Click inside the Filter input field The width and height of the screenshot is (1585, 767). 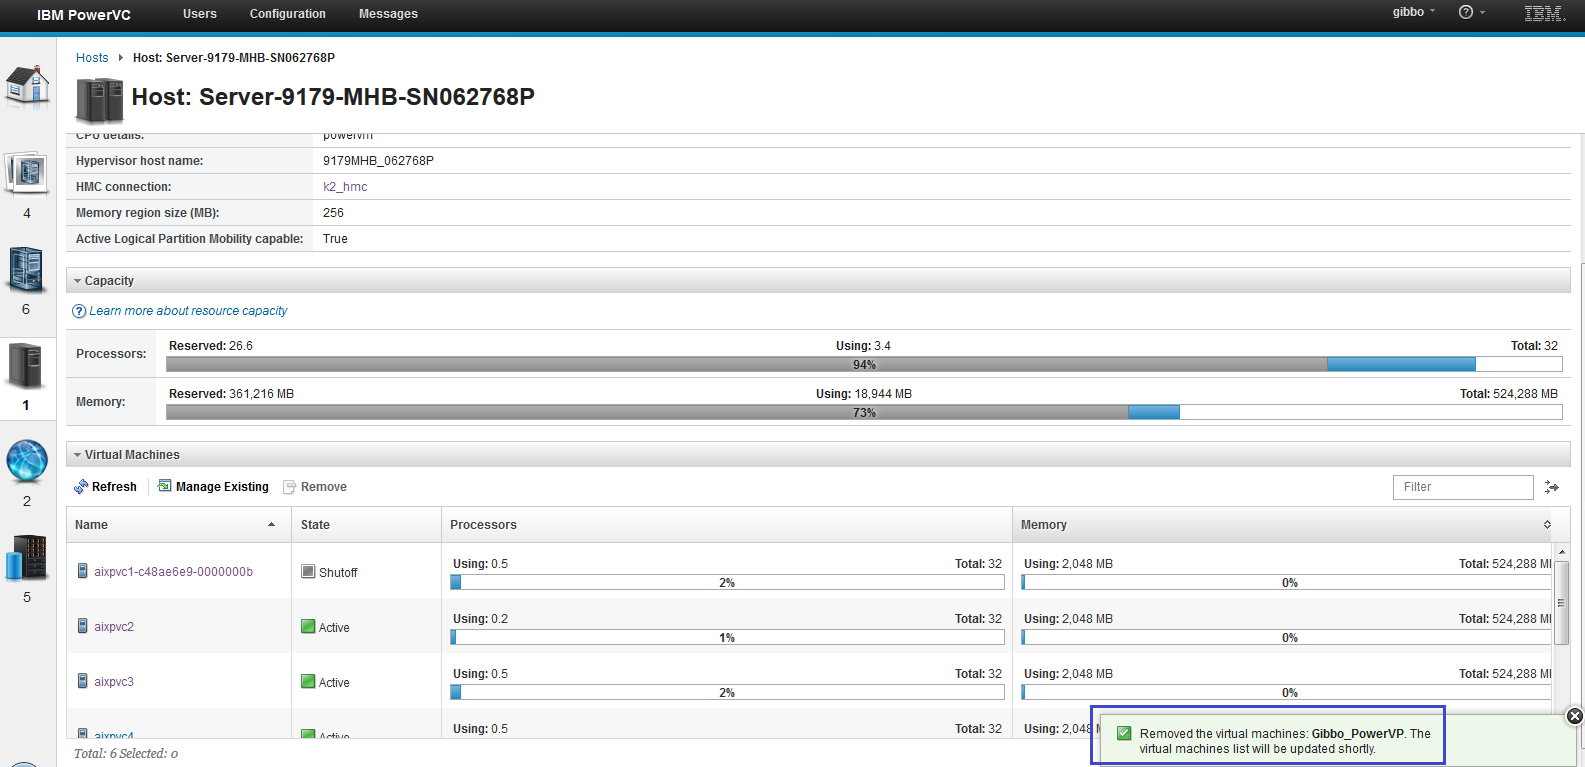click(x=1463, y=487)
